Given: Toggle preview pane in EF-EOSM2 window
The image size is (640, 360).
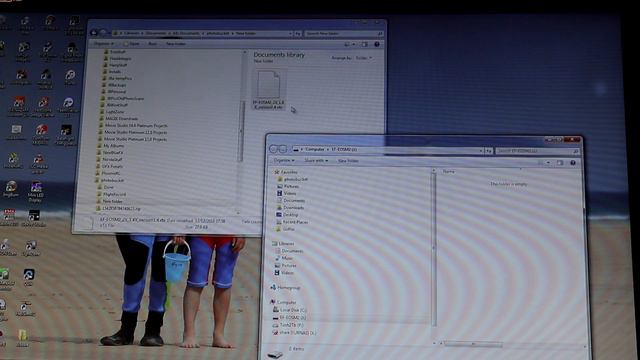Looking at the screenshot, I should pos(560,162).
